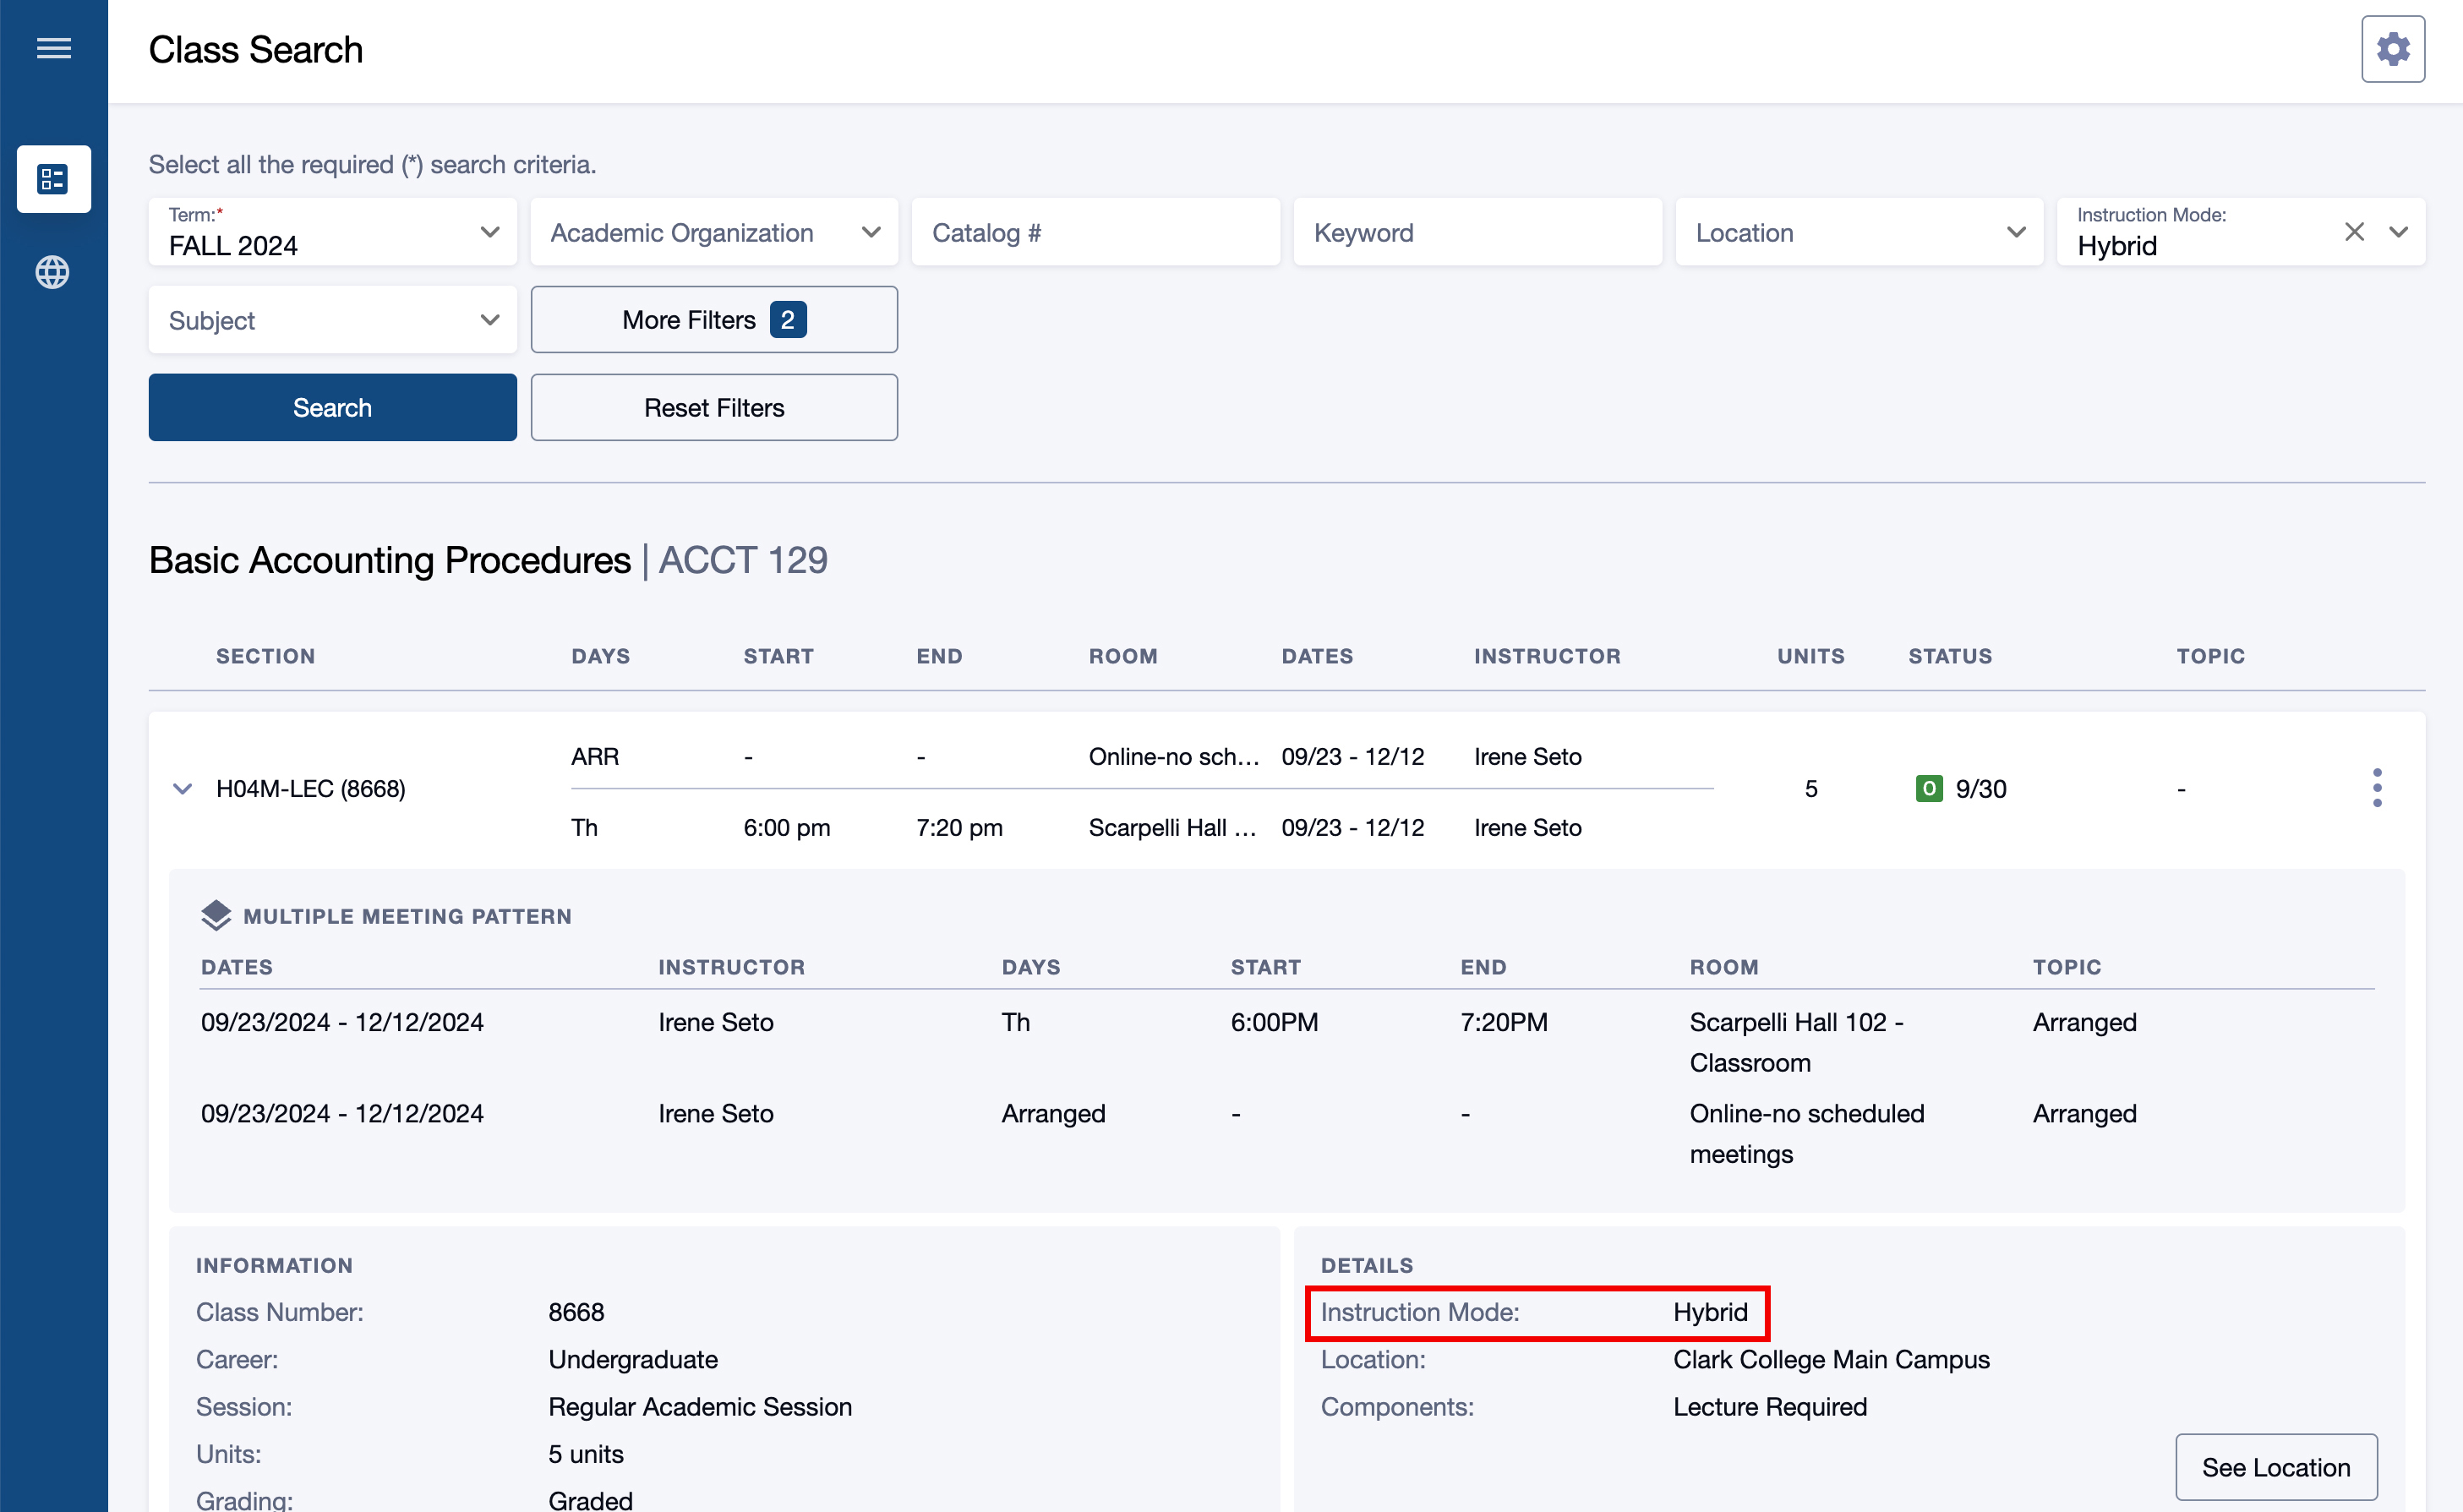
Task: Click the Undergraduate career value
Action: coord(633,1359)
